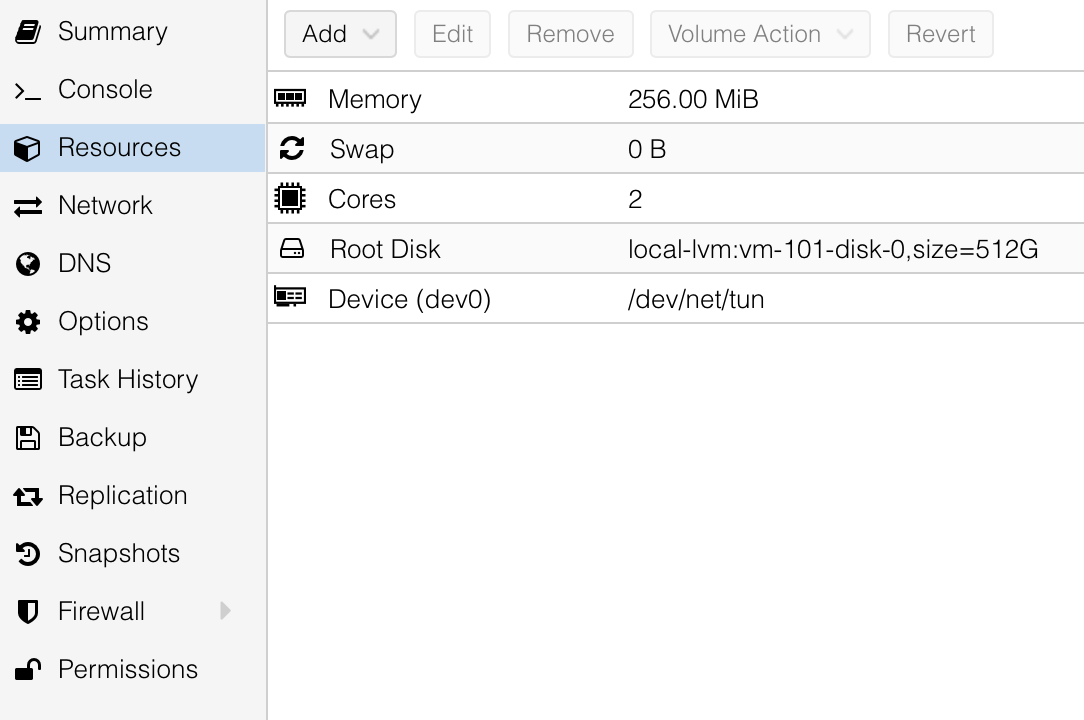Expand the Firewall submenu arrow

click(225, 611)
